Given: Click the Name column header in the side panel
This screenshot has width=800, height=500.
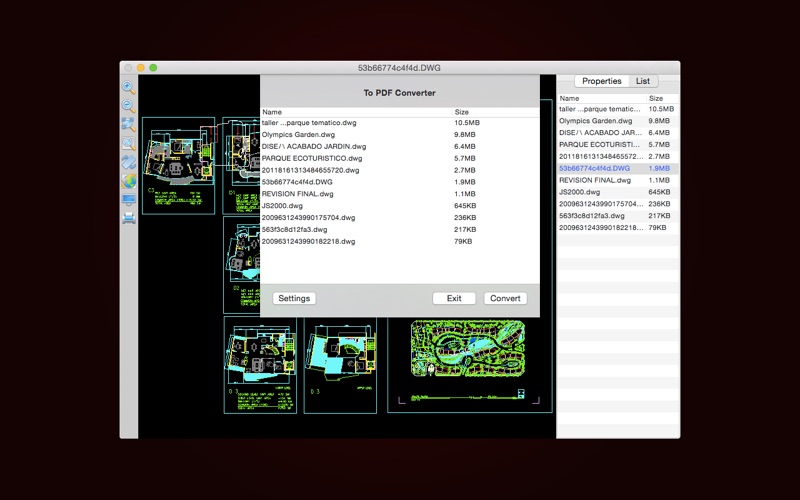Looking at the screenshot, I should click(602, 98).
